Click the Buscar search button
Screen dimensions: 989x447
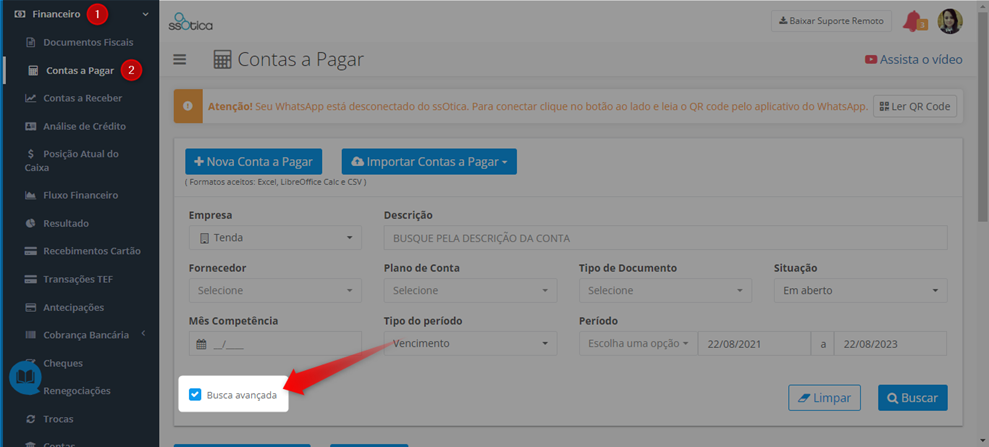(x=913, y=398)
